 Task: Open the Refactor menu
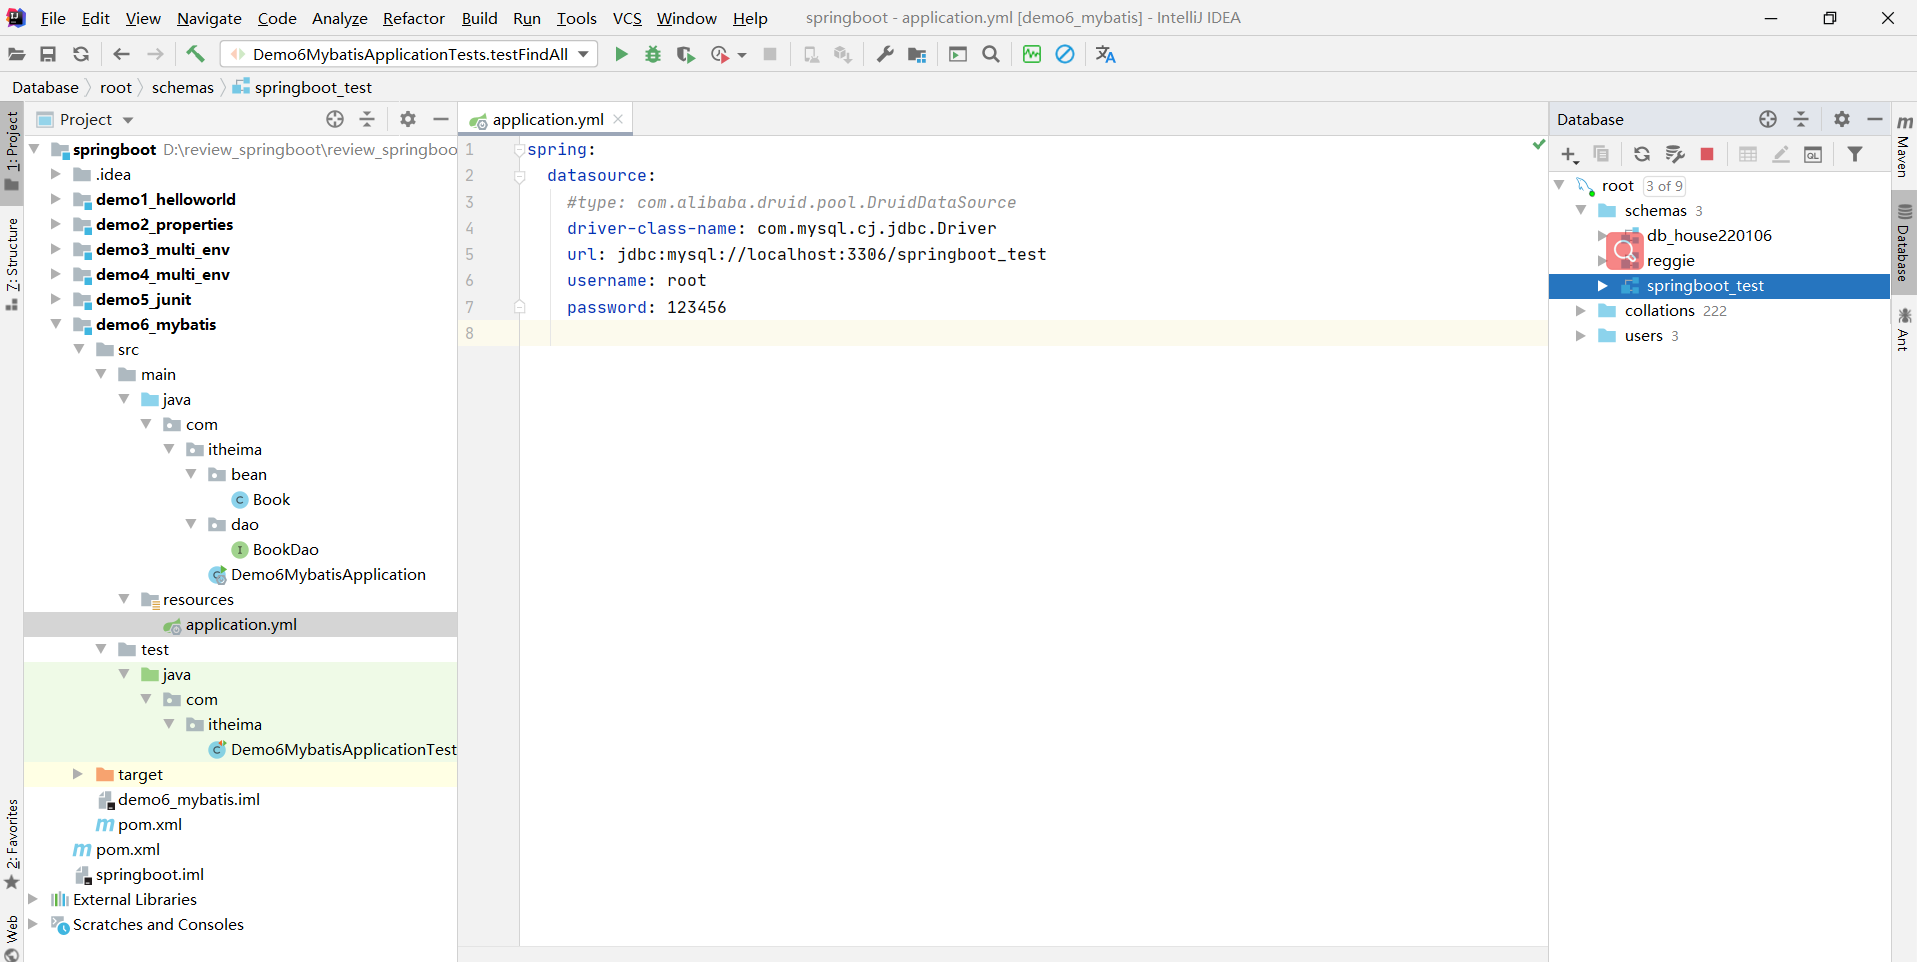[x=413, y=18]
